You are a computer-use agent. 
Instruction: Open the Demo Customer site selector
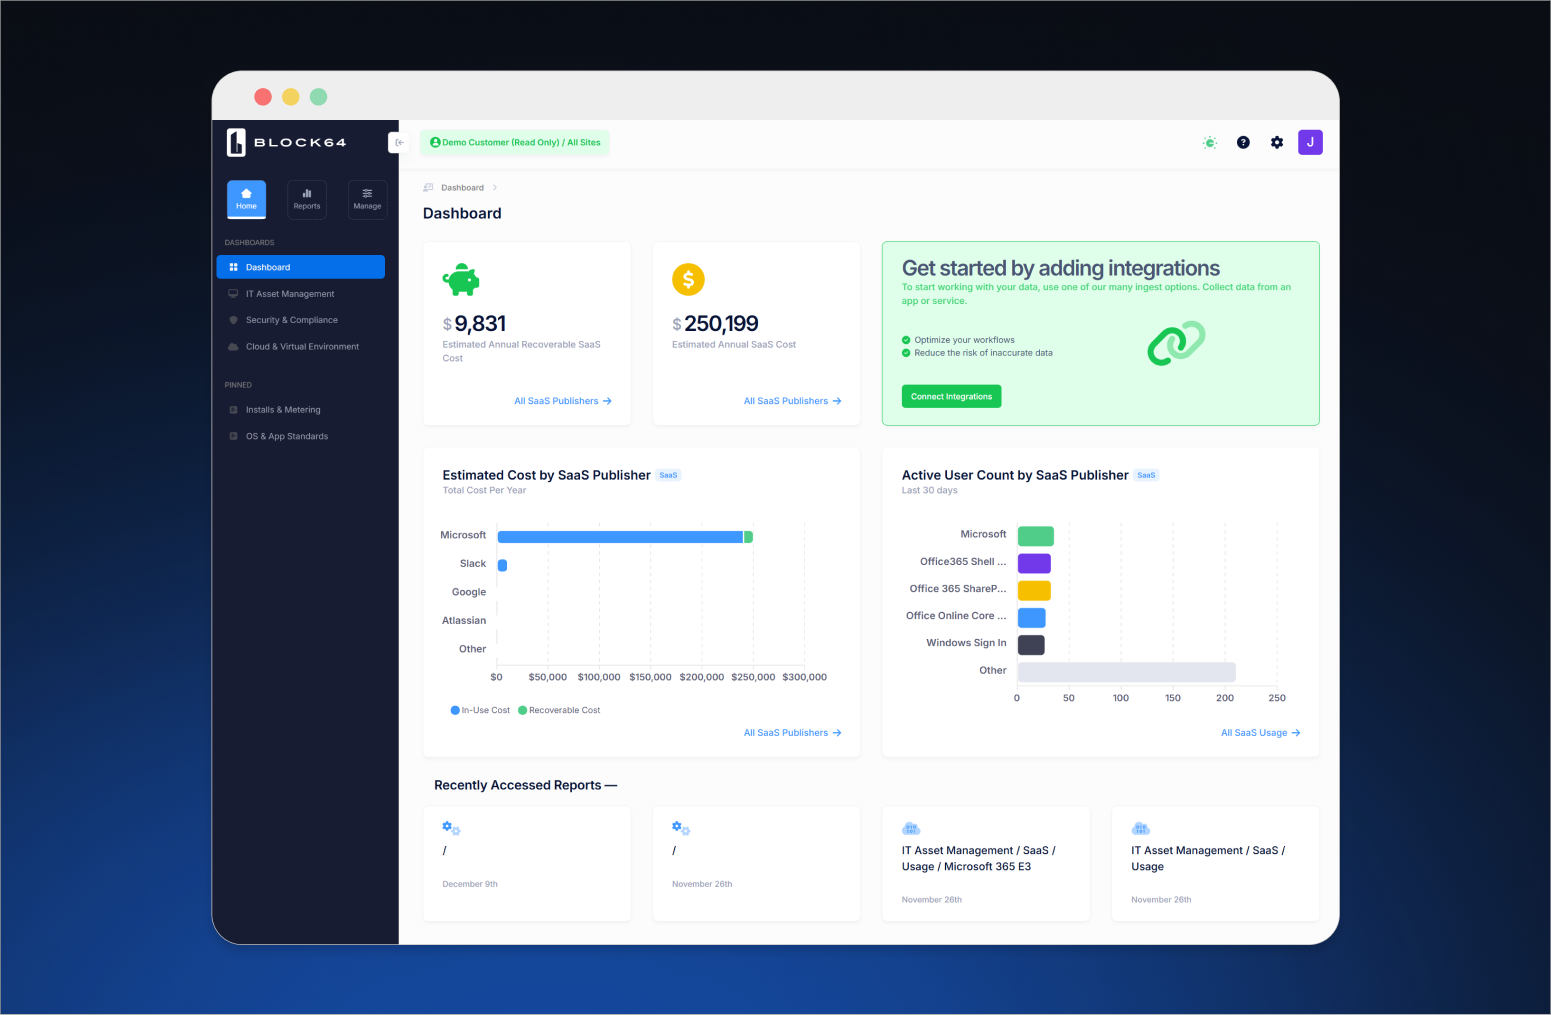tap(514, 142)
